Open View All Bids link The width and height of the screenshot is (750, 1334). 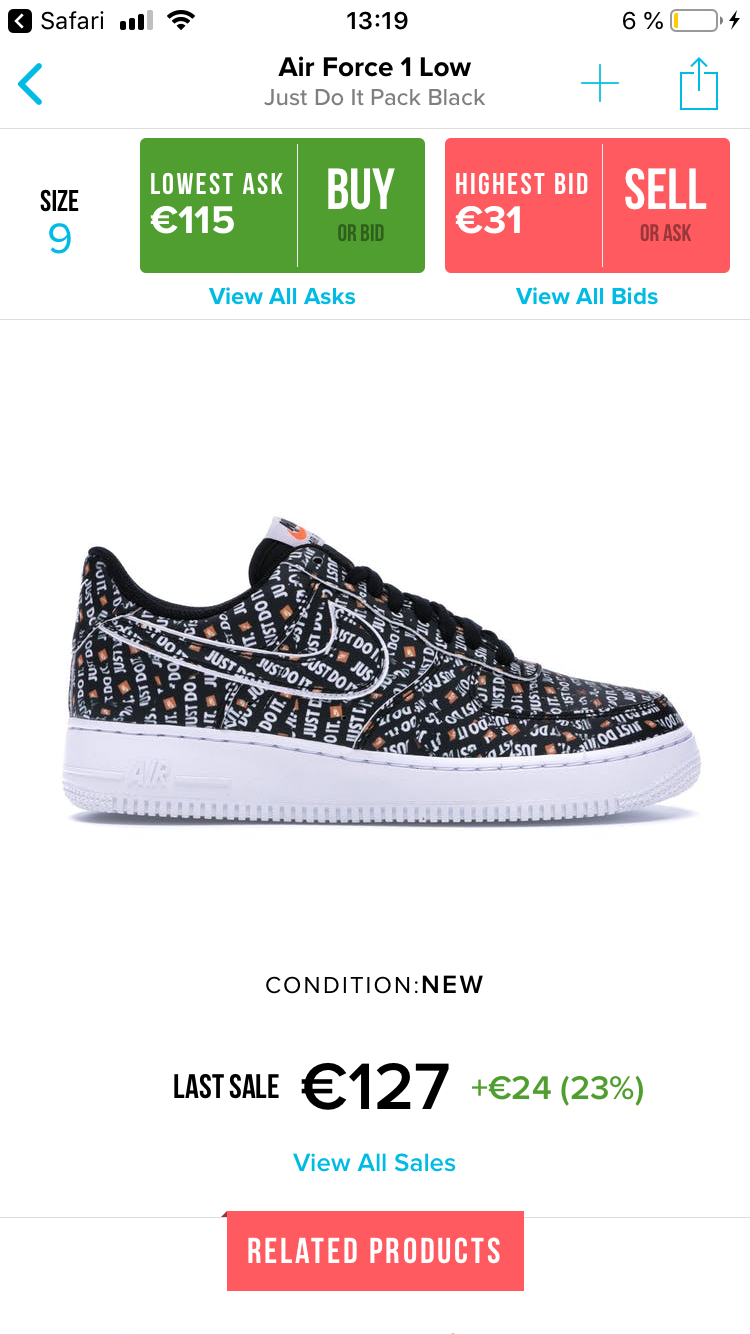[x=587, y=296]
